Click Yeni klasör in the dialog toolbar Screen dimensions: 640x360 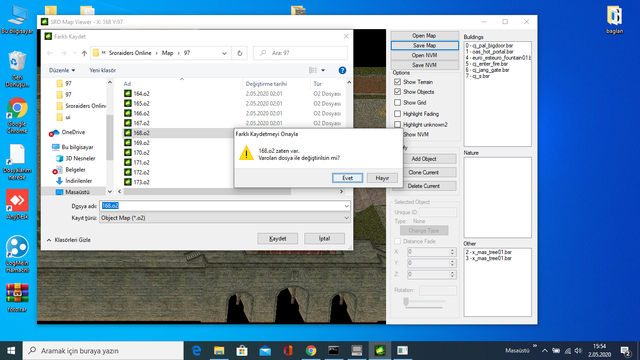point(102,70)
